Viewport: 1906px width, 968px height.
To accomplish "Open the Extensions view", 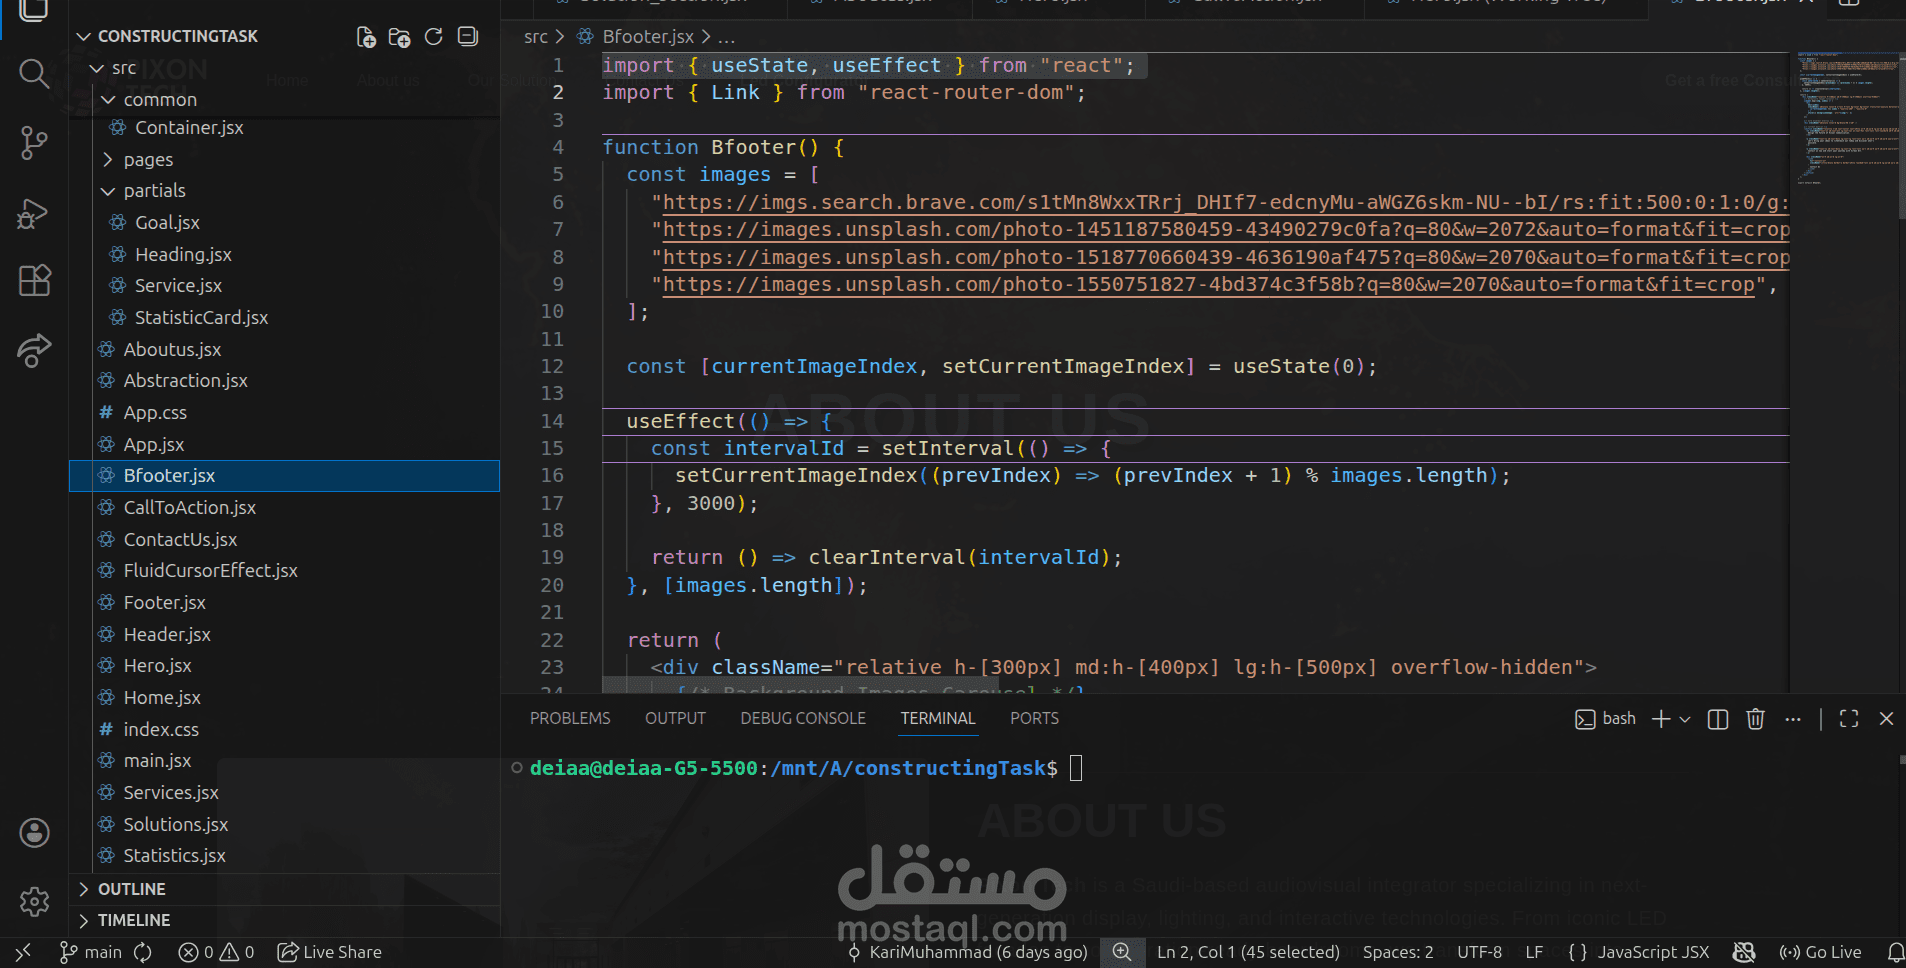I will 34,281.
